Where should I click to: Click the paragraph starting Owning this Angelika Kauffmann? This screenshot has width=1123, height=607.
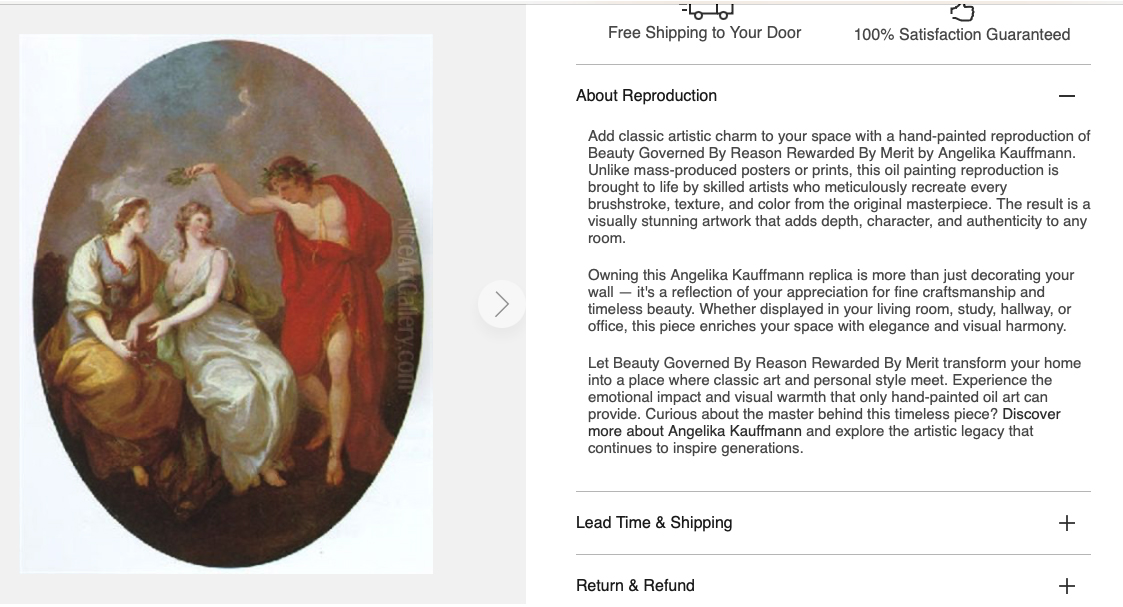[831, 301]
